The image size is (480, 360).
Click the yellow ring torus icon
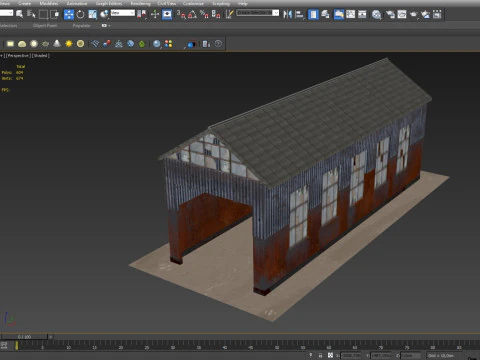pos(80,44)
